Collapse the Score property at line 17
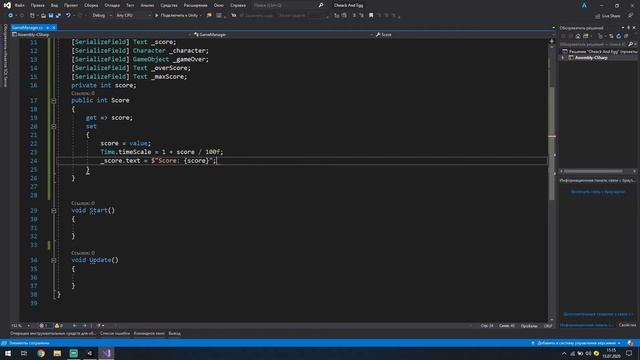 pyautogui.click(x=53, y=100)
